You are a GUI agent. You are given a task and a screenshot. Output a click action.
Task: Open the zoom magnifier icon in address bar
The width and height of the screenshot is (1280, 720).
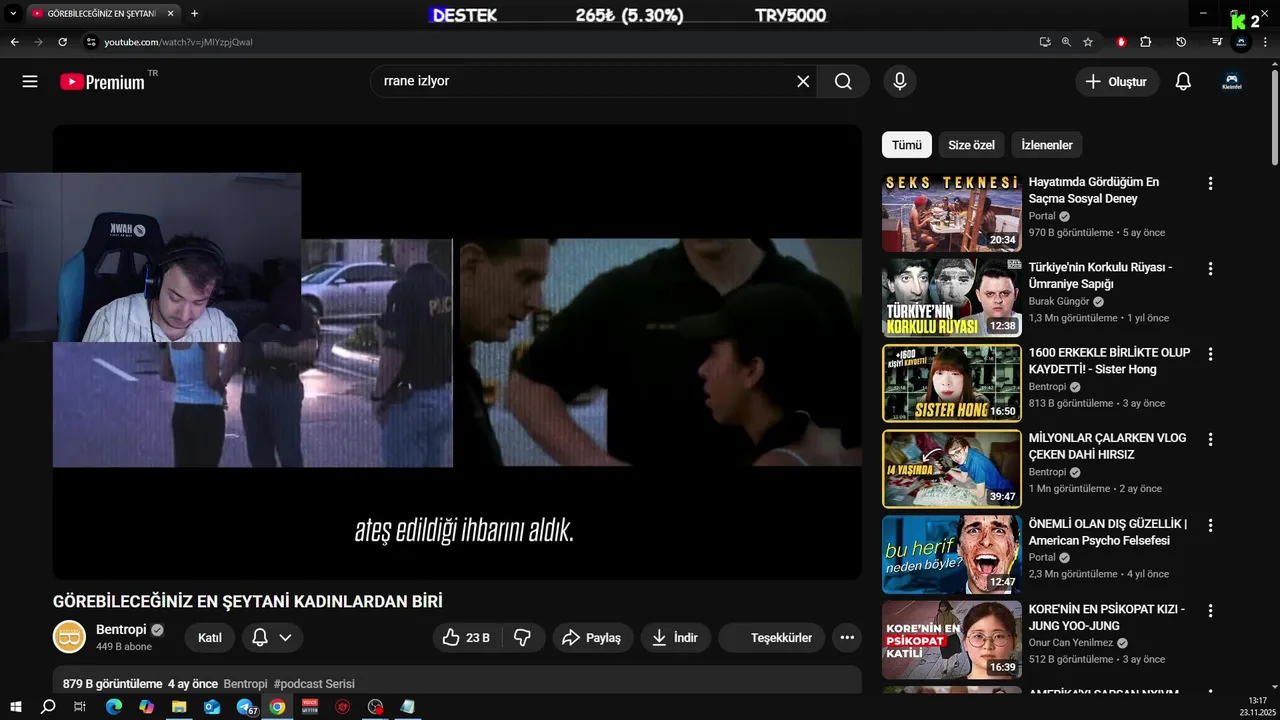(x=1066, y=42)
